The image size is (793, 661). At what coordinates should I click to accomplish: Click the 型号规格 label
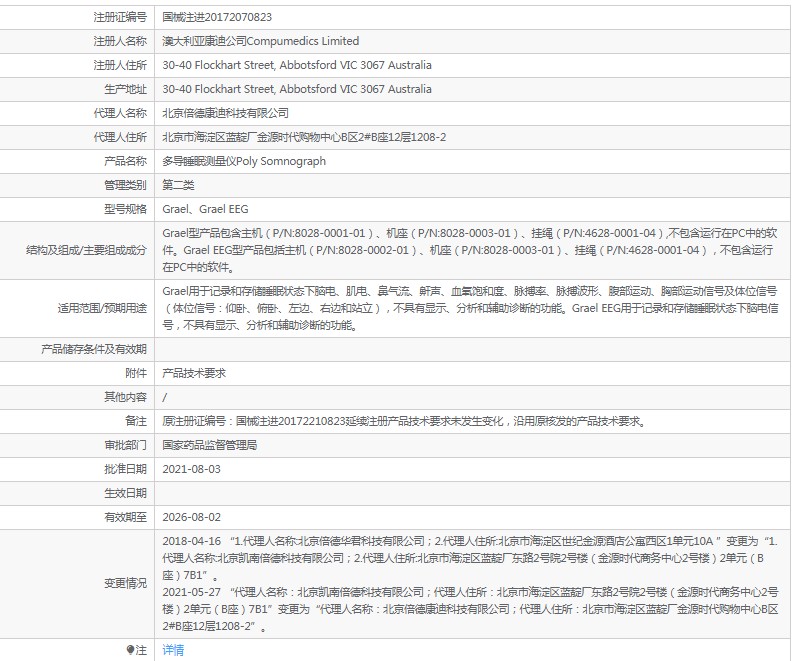(125, 209)
